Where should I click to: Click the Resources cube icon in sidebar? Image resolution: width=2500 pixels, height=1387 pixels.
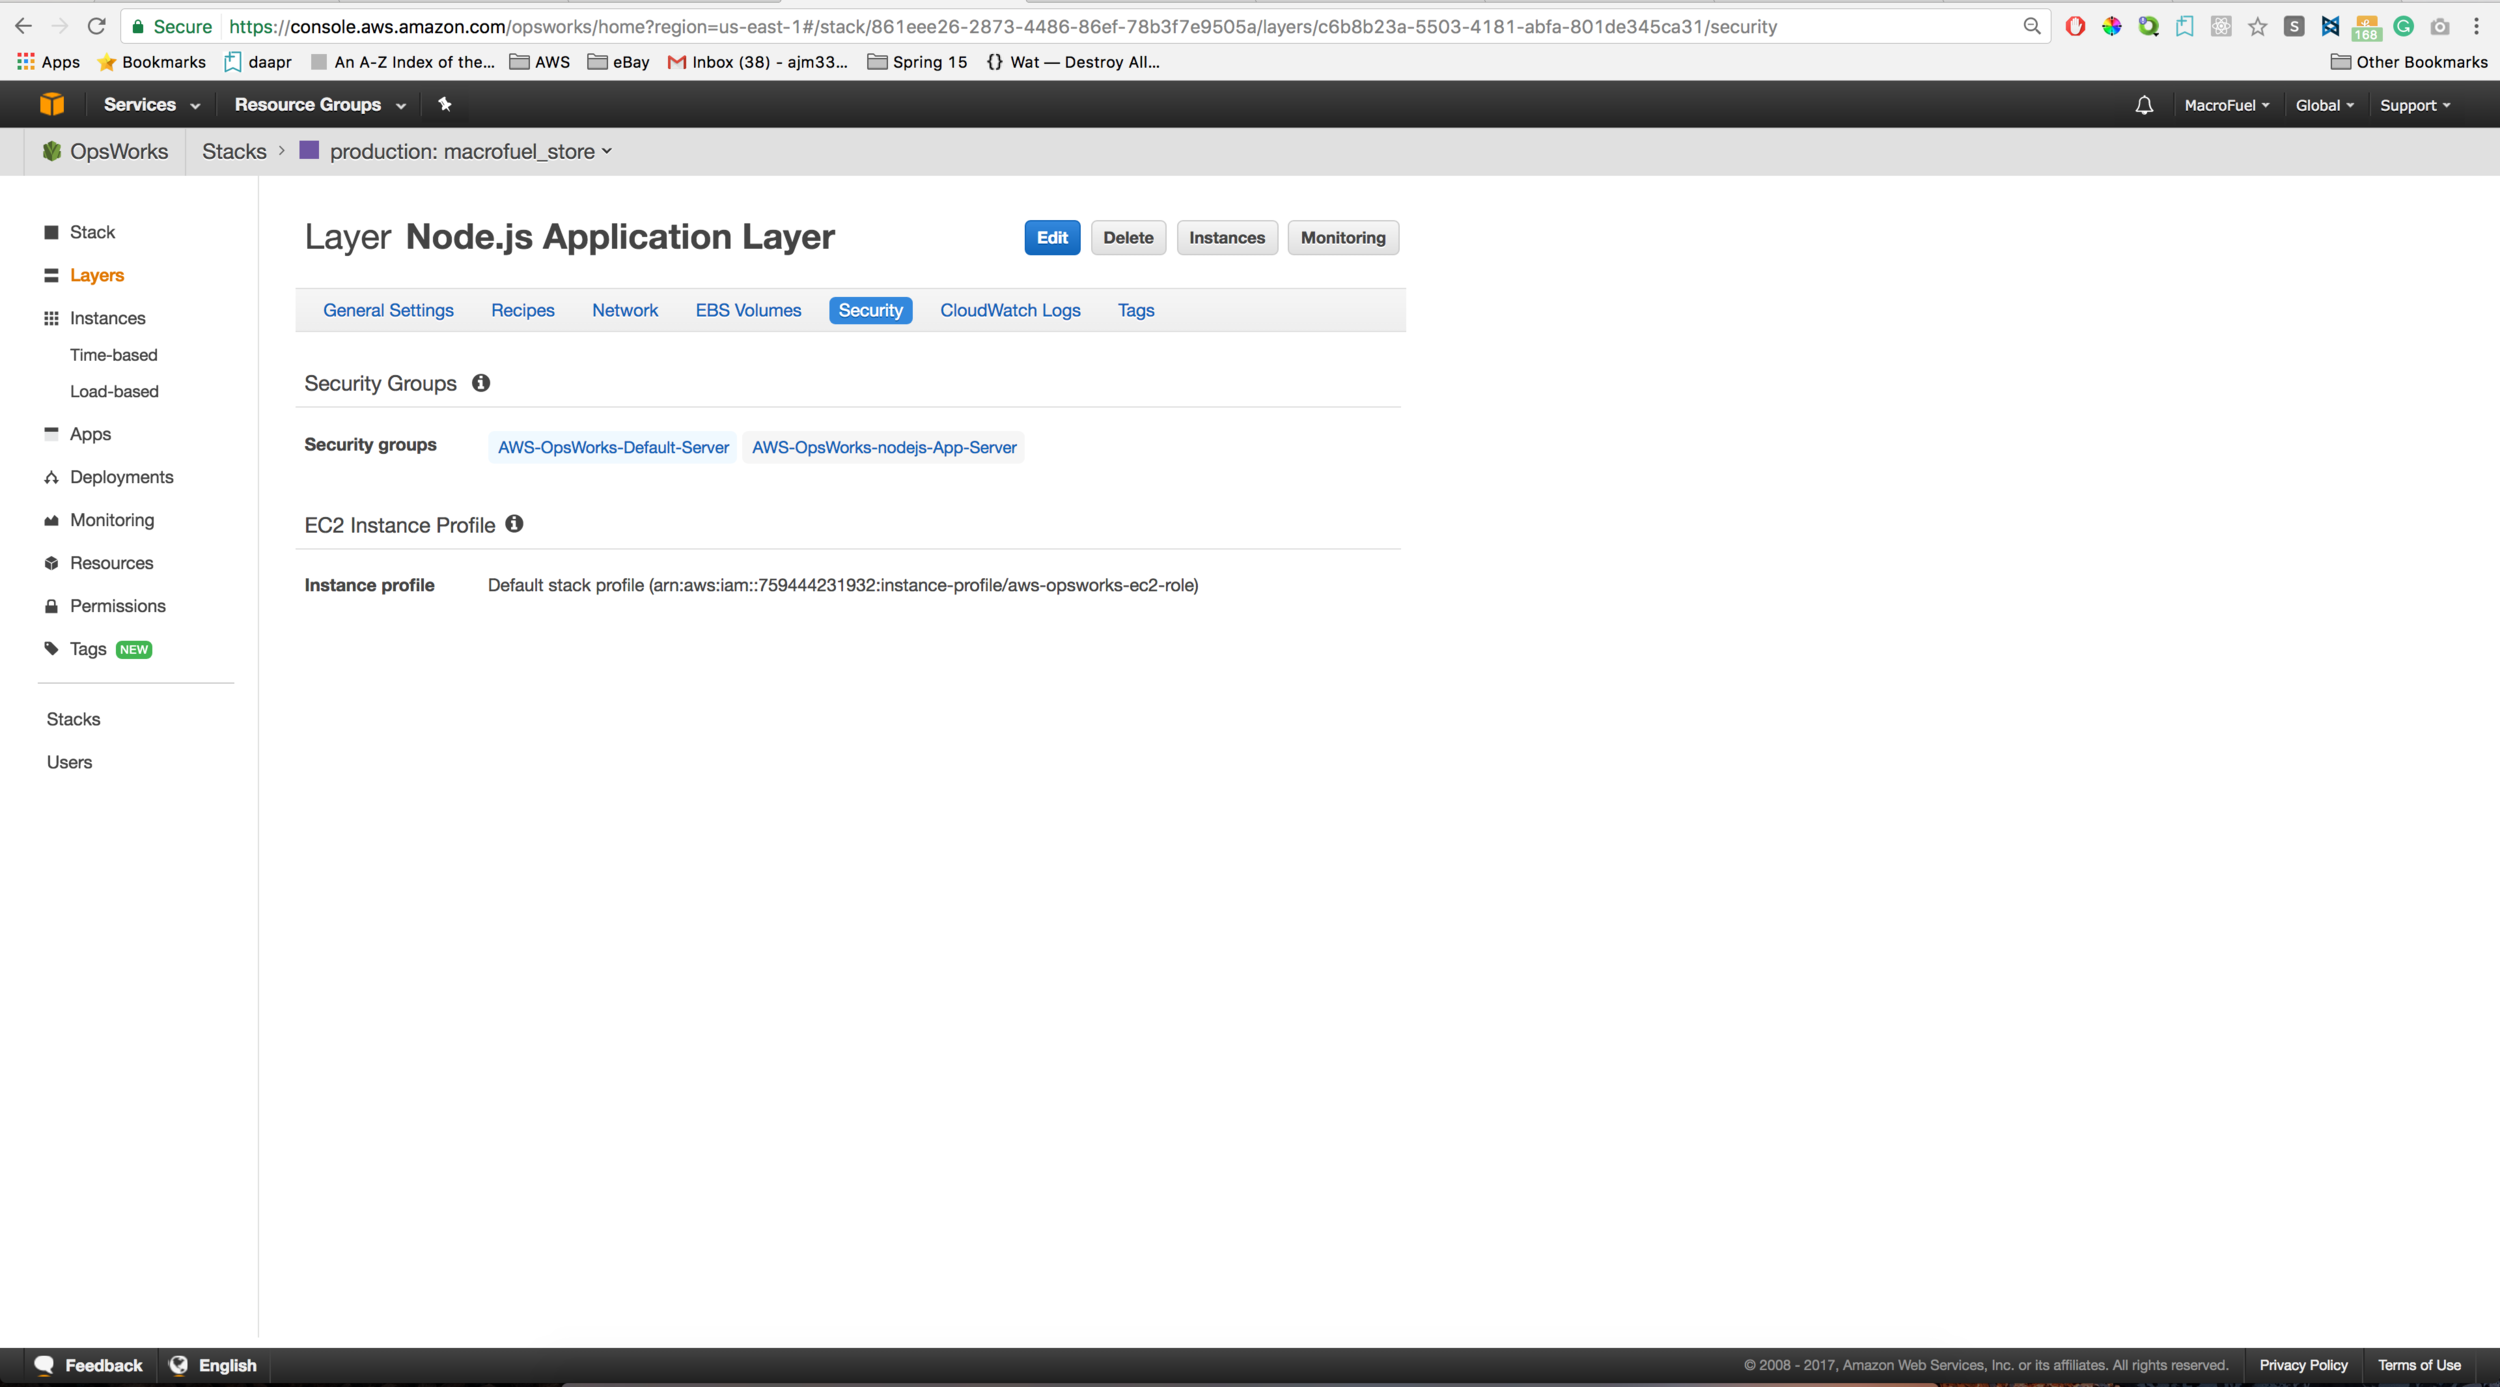(52, 563)
